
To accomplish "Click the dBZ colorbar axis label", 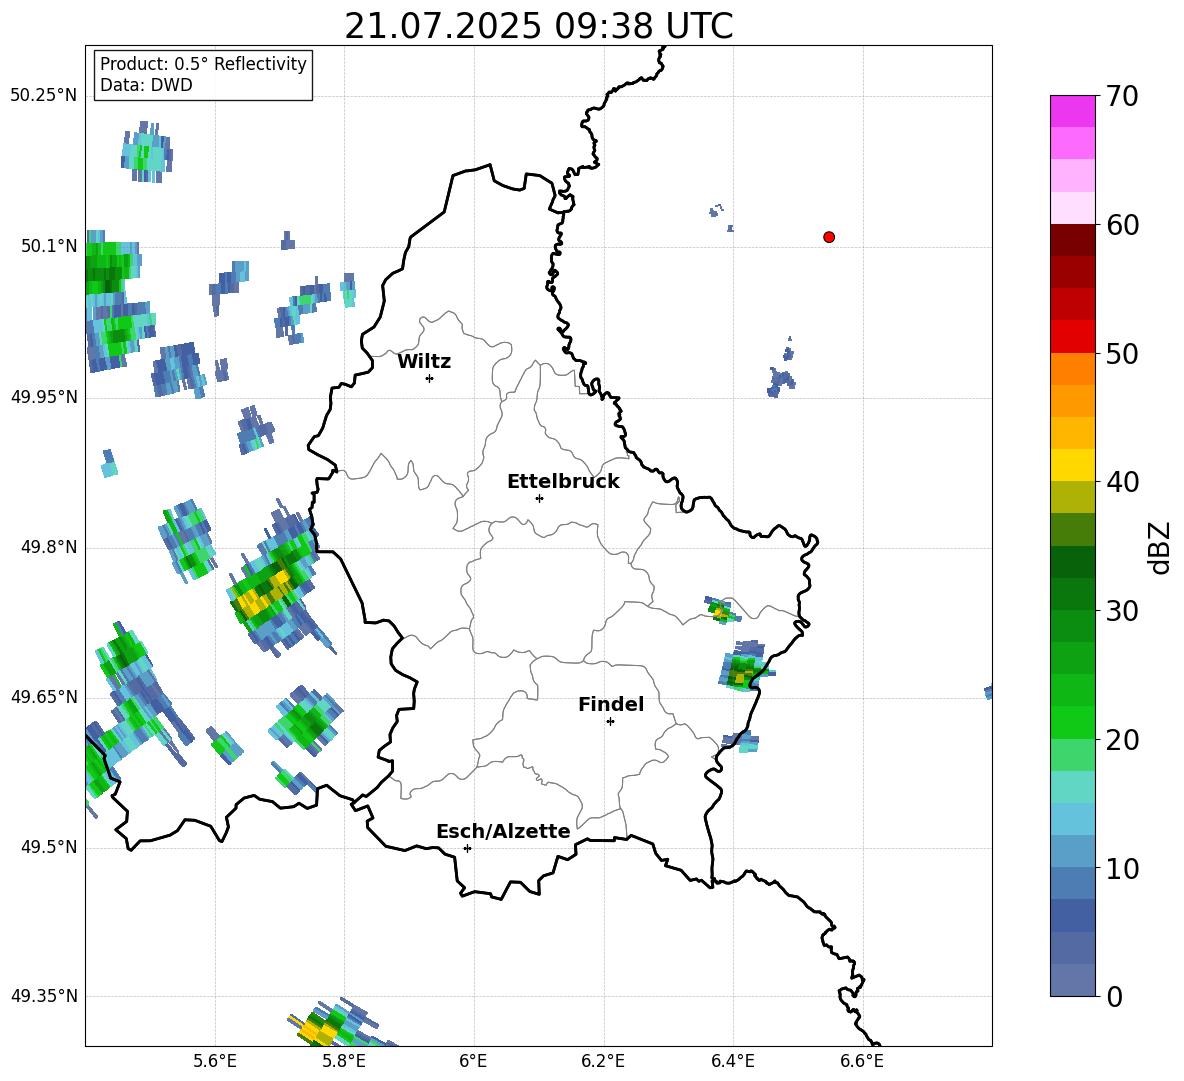I will pyautogui.click(x=1159, y=547).
